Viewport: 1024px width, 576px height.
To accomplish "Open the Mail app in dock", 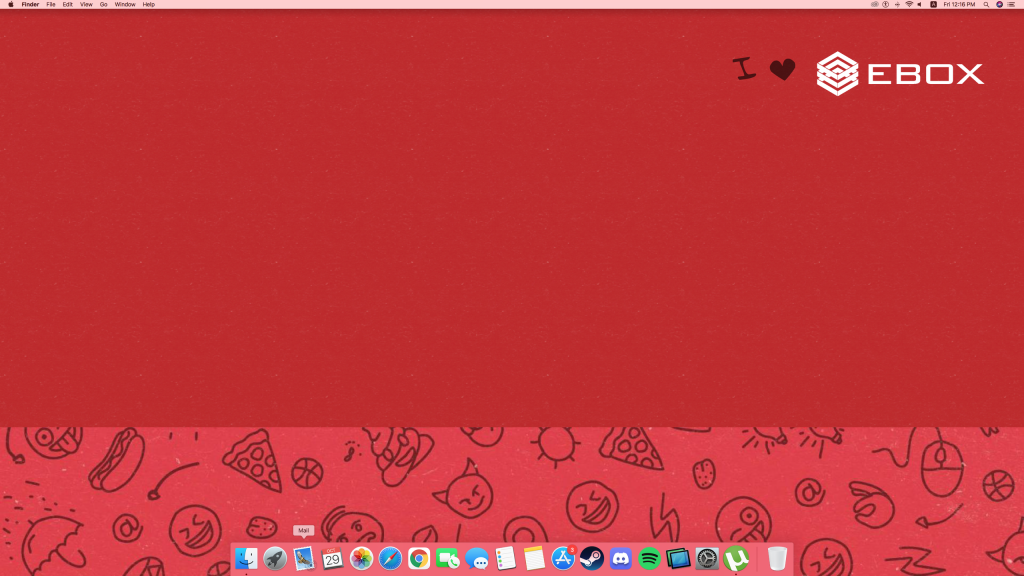I will tap(304, 558).
